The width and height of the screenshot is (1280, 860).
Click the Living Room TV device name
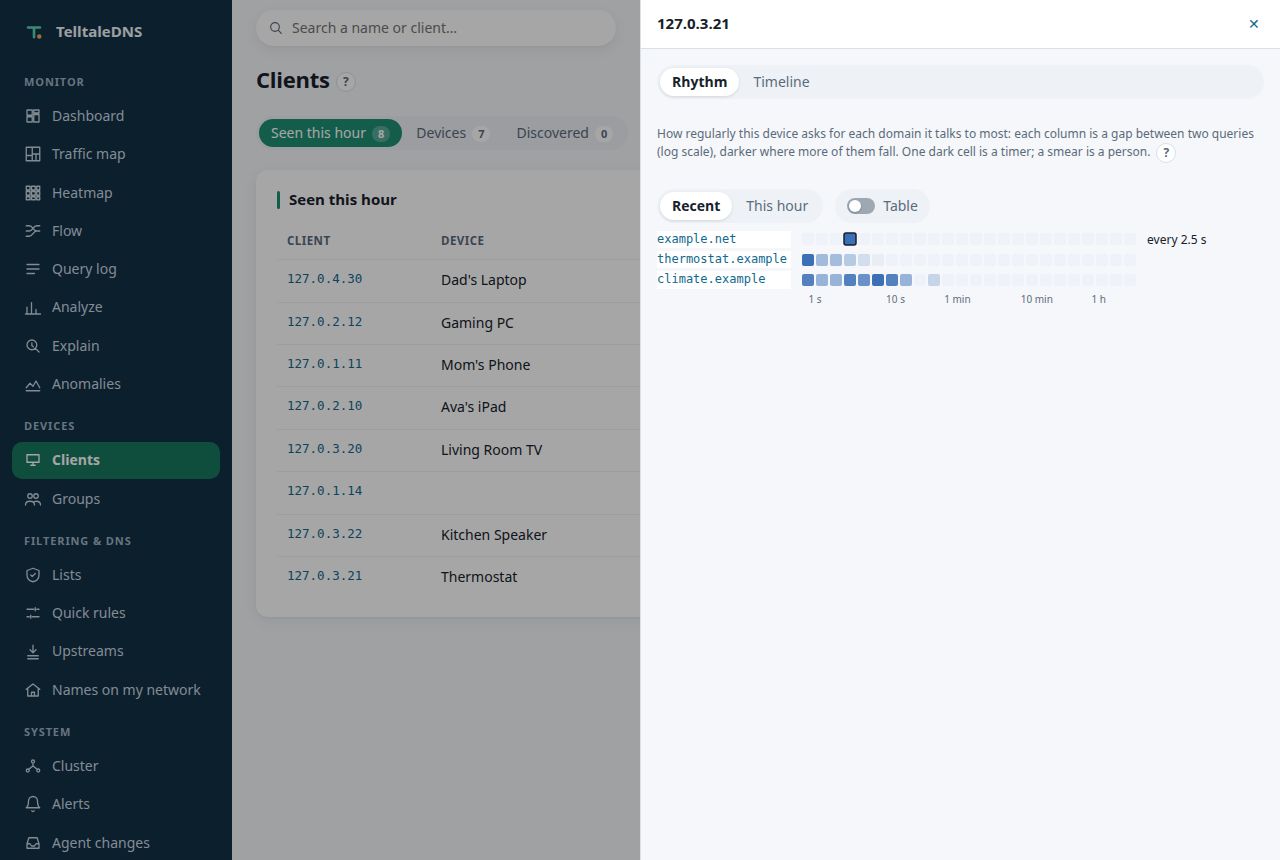coord(492,450)
